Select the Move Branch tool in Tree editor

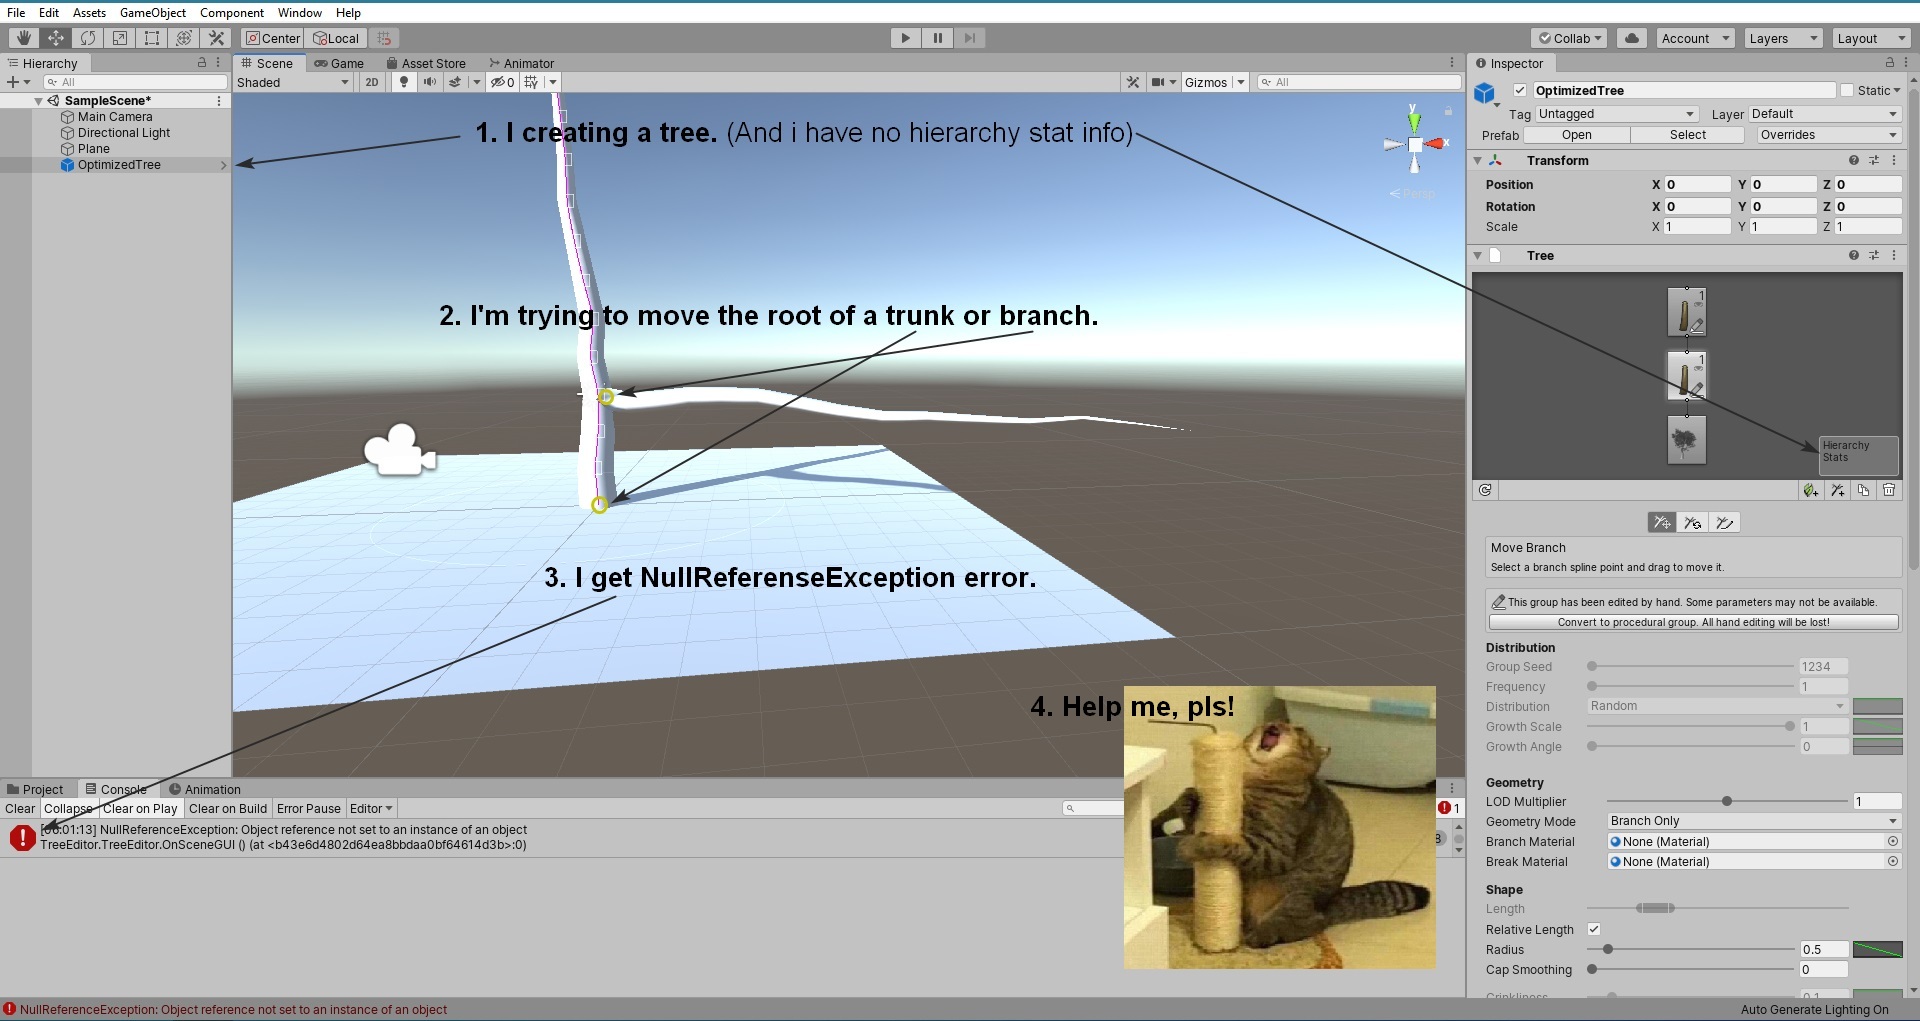point(1662,522)
